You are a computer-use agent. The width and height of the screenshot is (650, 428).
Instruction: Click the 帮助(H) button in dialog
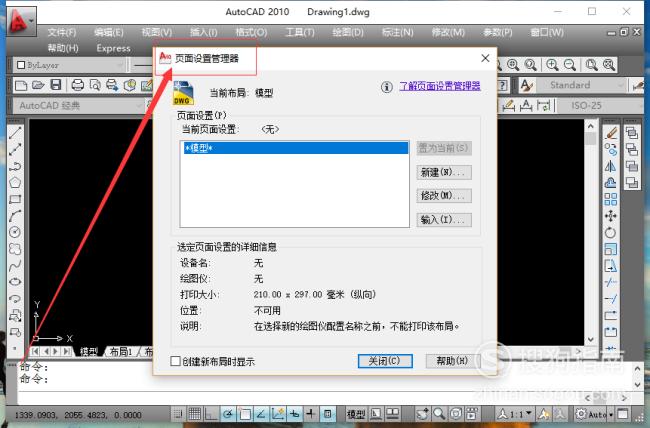point(453,361)
